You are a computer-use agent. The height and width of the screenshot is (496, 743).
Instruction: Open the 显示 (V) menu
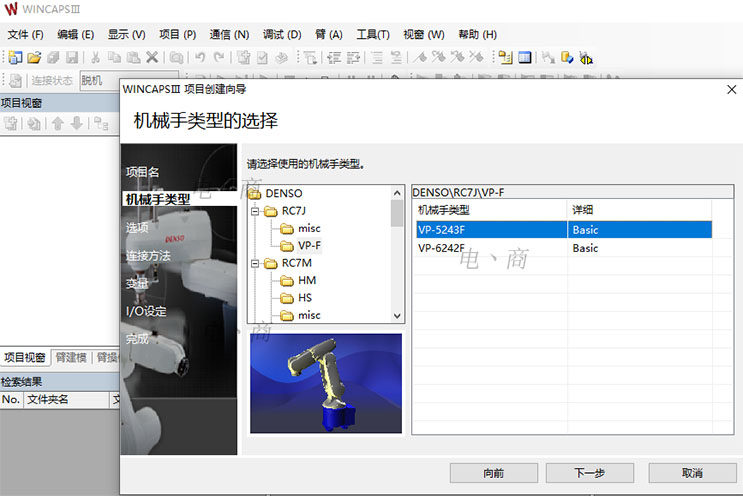(126, 35)
